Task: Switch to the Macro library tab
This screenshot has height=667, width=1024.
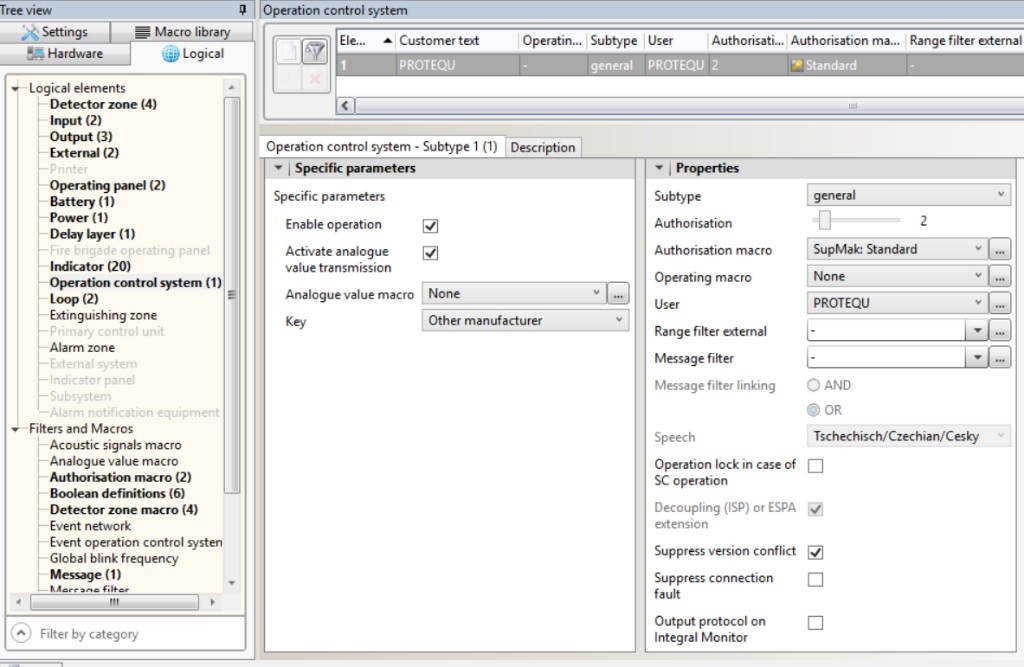Action: [x=182, y=31]
